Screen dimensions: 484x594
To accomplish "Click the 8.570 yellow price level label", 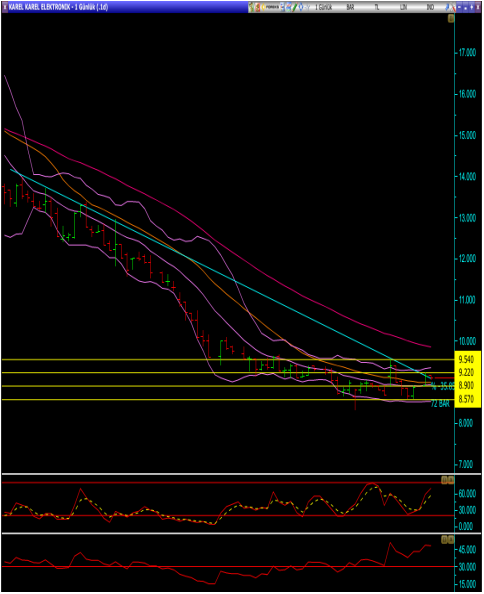I will [466, 399].
